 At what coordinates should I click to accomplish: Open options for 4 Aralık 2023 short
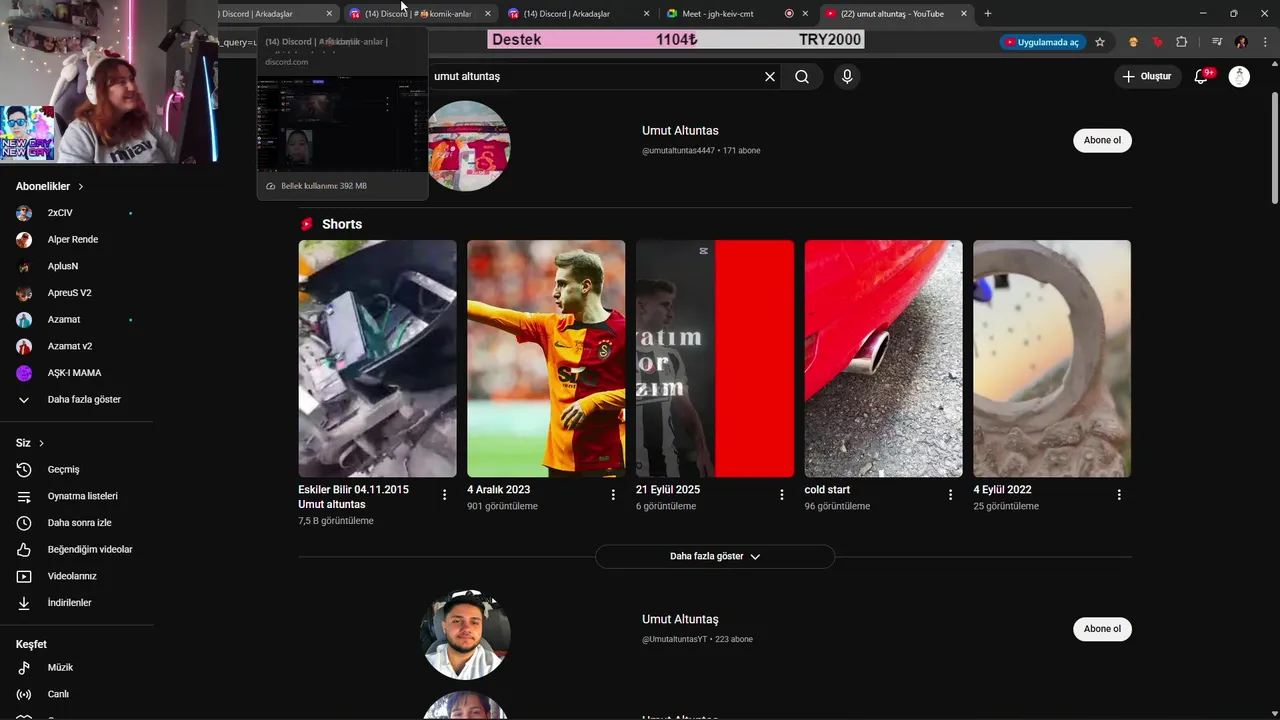coord(613,494)
